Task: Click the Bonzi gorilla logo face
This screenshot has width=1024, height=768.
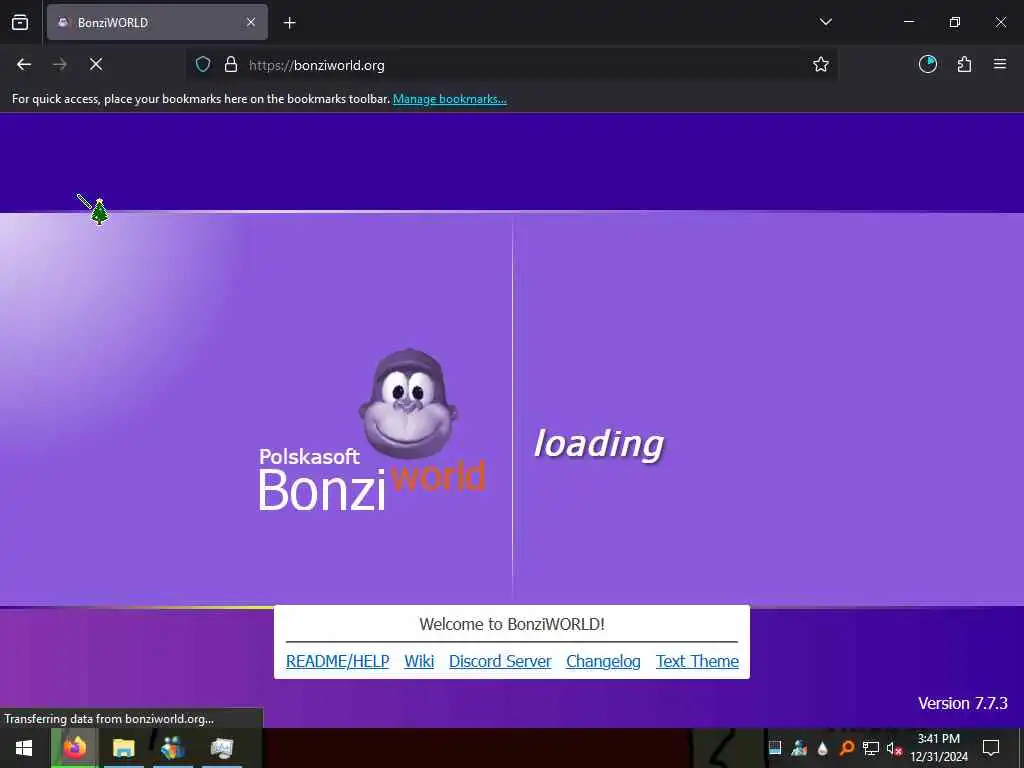Action: point(408,403)
